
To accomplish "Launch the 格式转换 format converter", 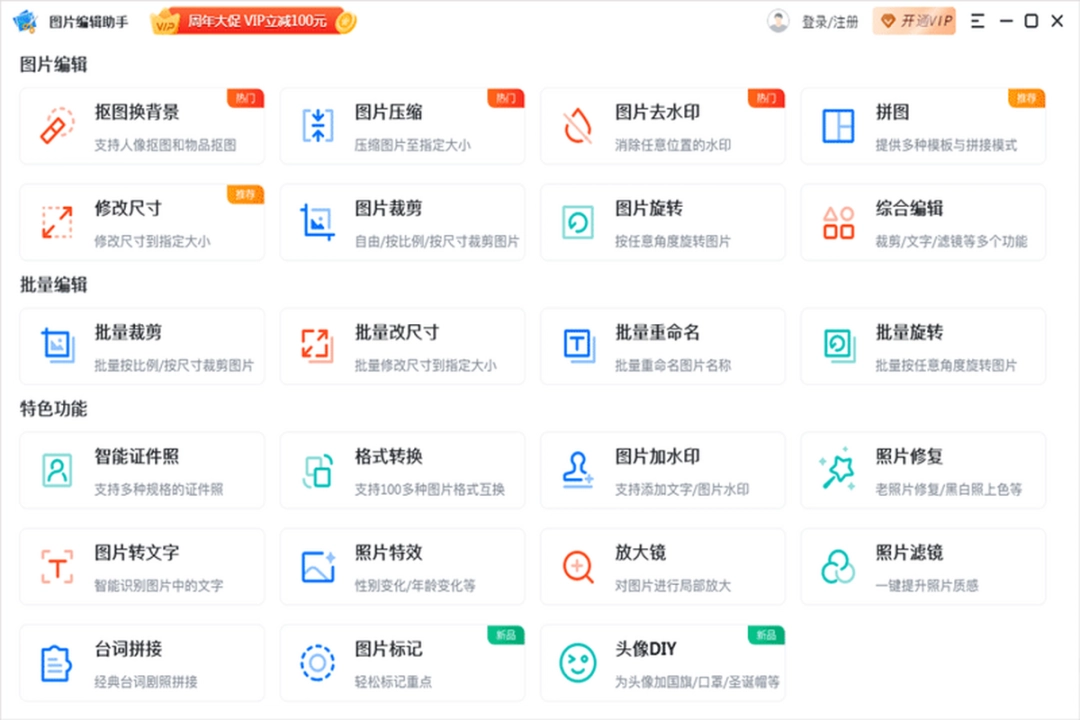I will pyautogui.click(x=402, y=470).
